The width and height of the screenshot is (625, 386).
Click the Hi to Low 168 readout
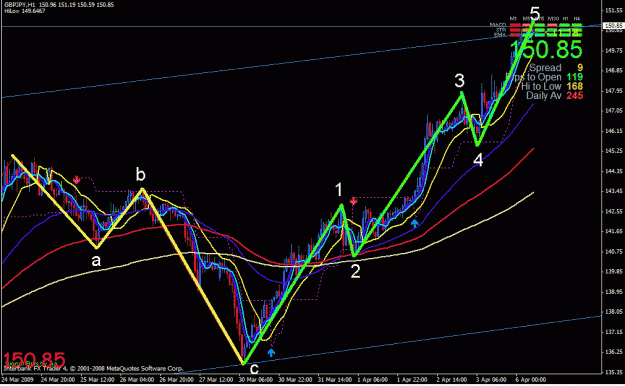click(x=552, y=86)
